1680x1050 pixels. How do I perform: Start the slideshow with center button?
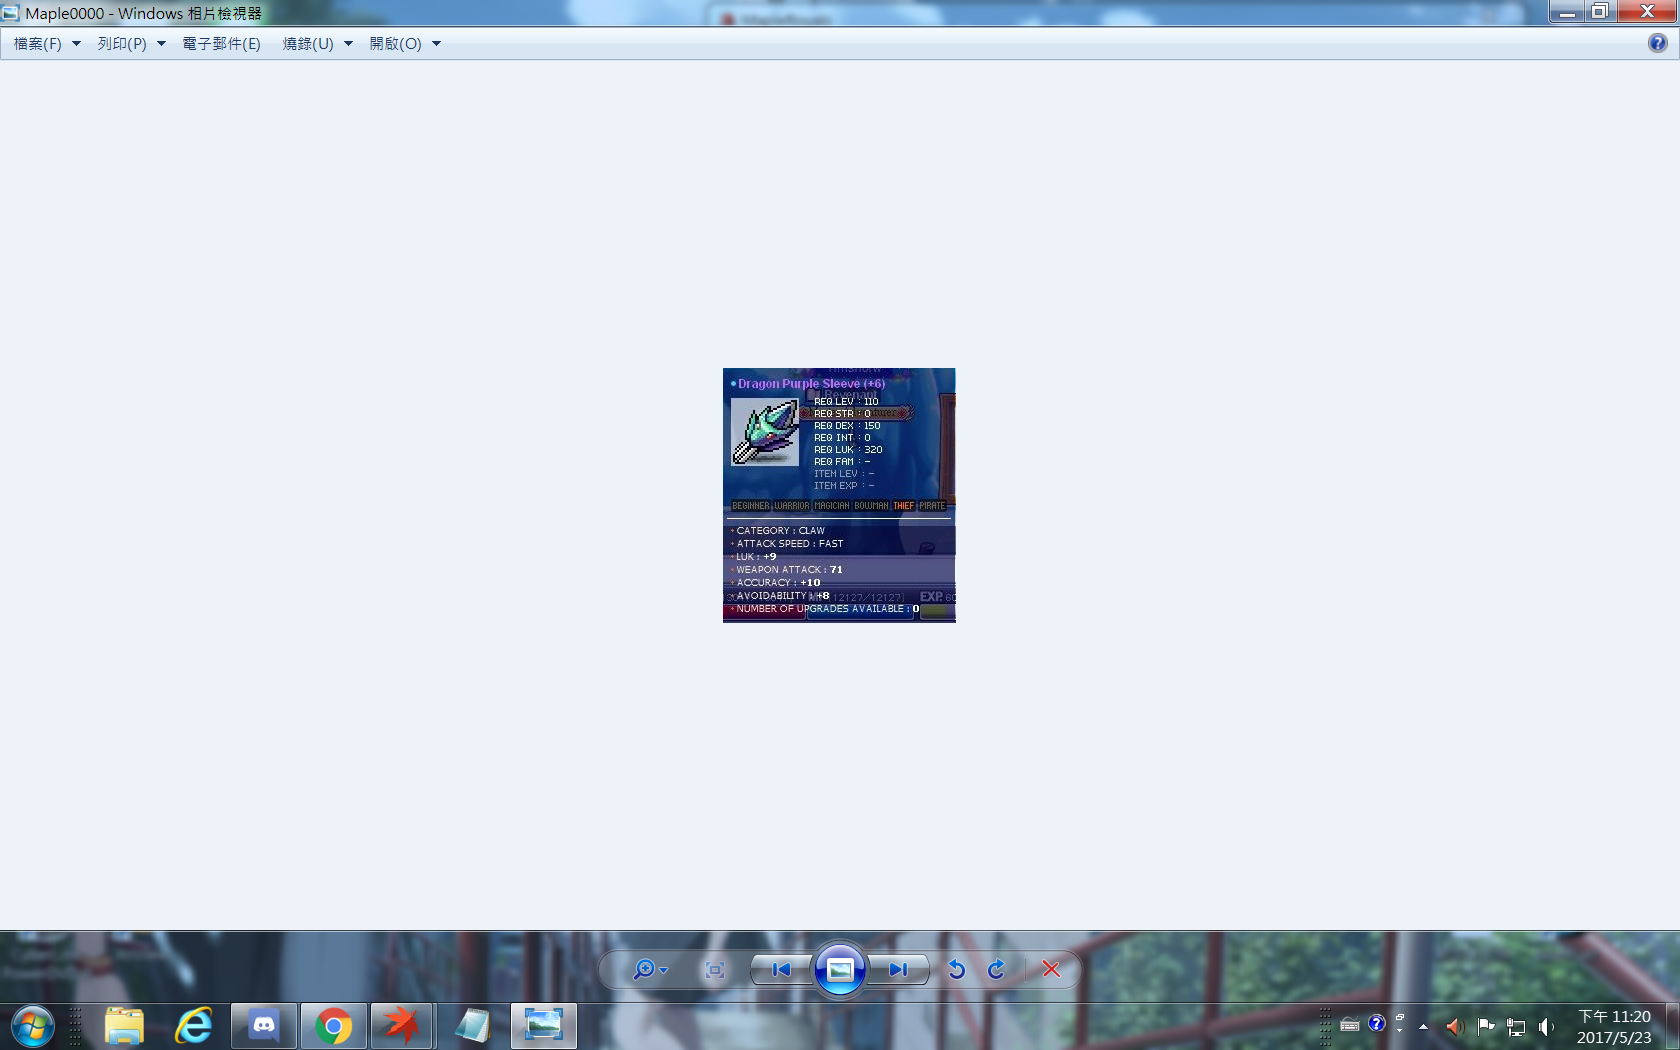[840, 969]
